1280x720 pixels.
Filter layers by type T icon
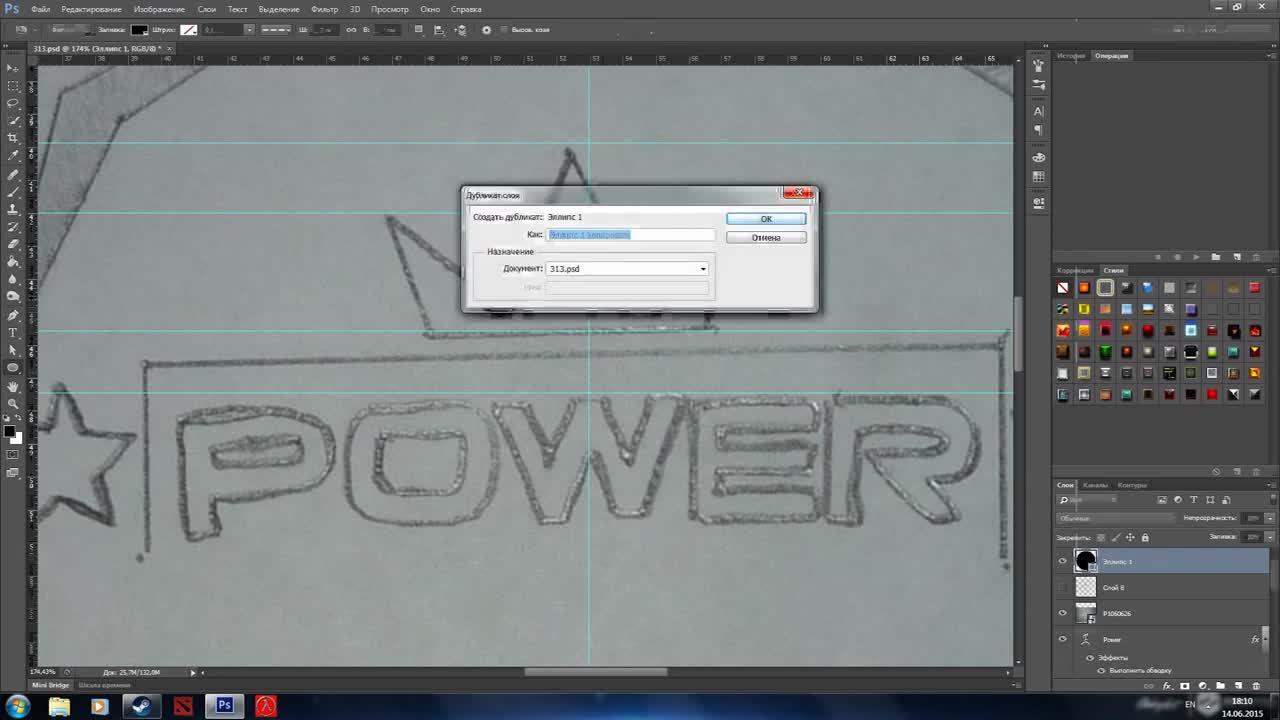[x=1193, y=500]
